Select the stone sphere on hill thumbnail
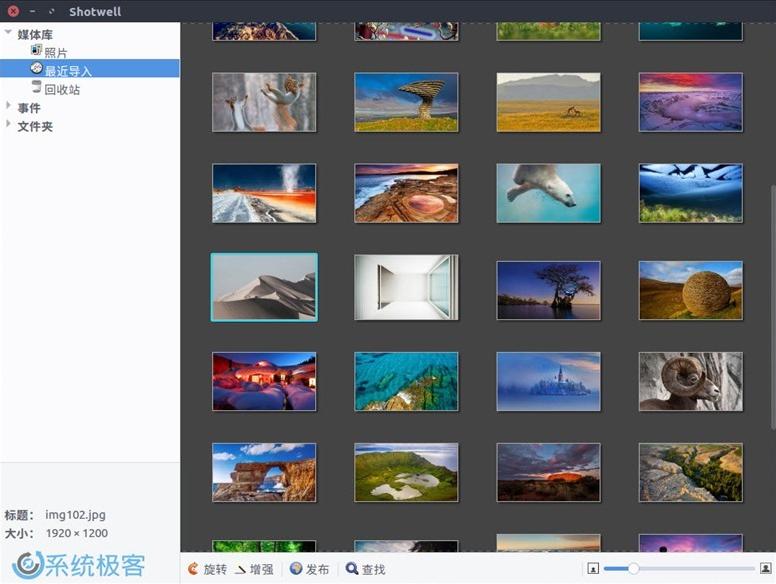The image size is (776, 584). coord(691,289)
